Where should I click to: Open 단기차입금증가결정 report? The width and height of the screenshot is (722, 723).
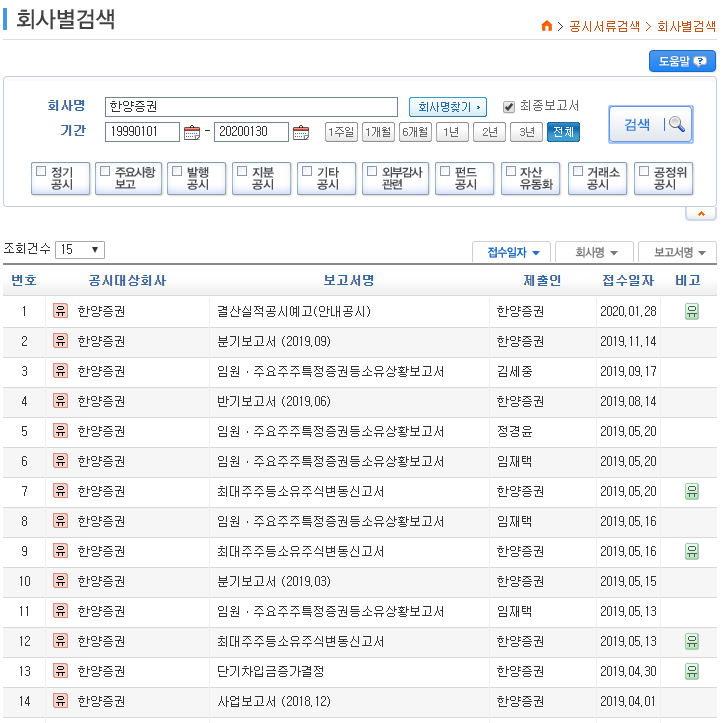point(270,671)
